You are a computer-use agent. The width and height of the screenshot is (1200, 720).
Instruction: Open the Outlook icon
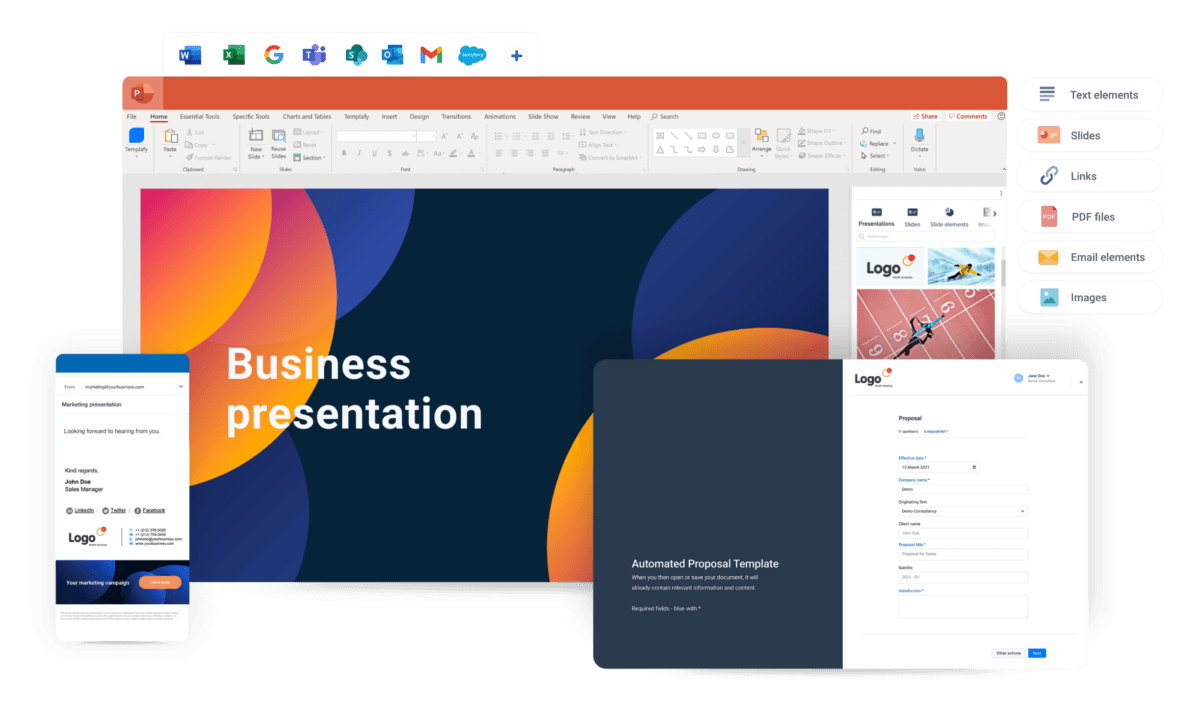click(392, 55)
